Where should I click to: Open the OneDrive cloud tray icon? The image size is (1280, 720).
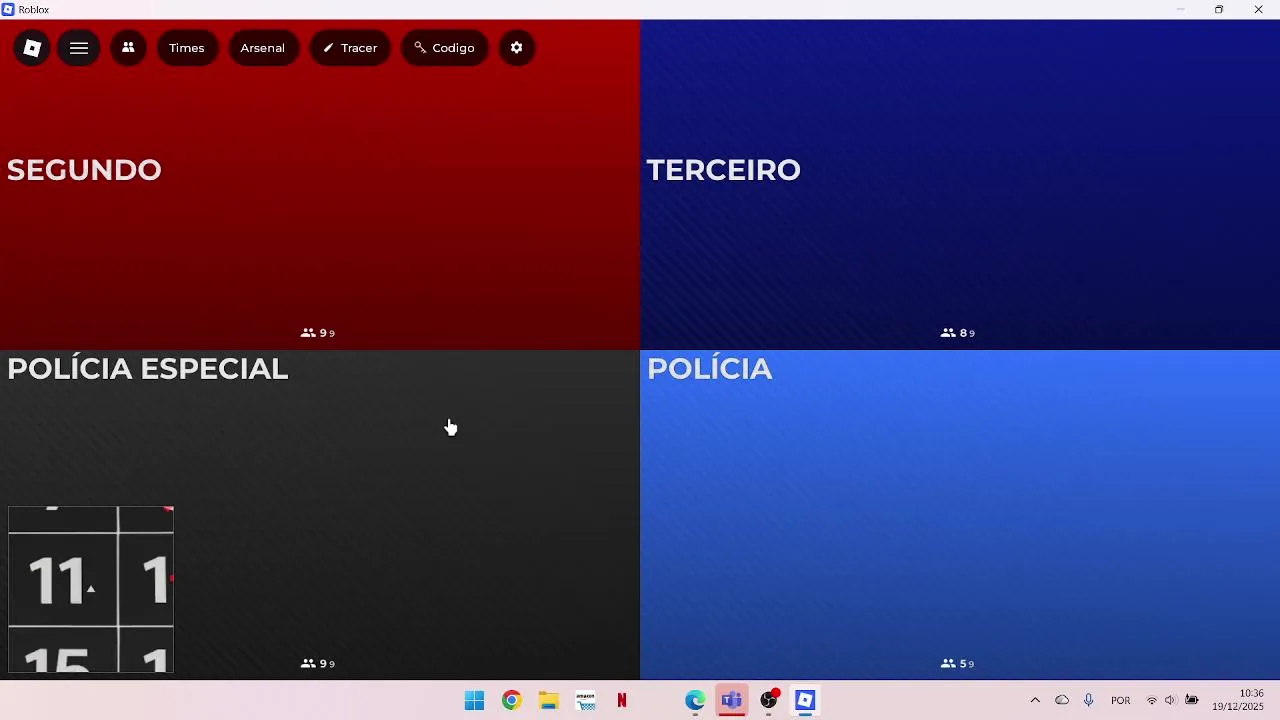pos(1062,701)
